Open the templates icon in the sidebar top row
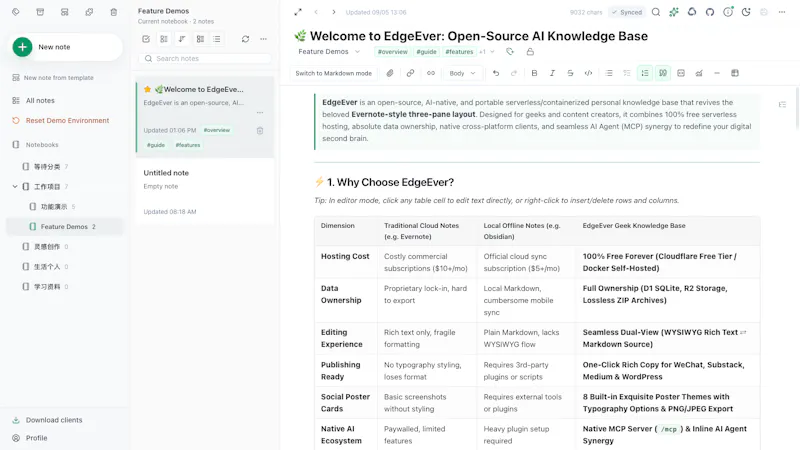This screenshot has height=450, width=800. tap(65, 12)
